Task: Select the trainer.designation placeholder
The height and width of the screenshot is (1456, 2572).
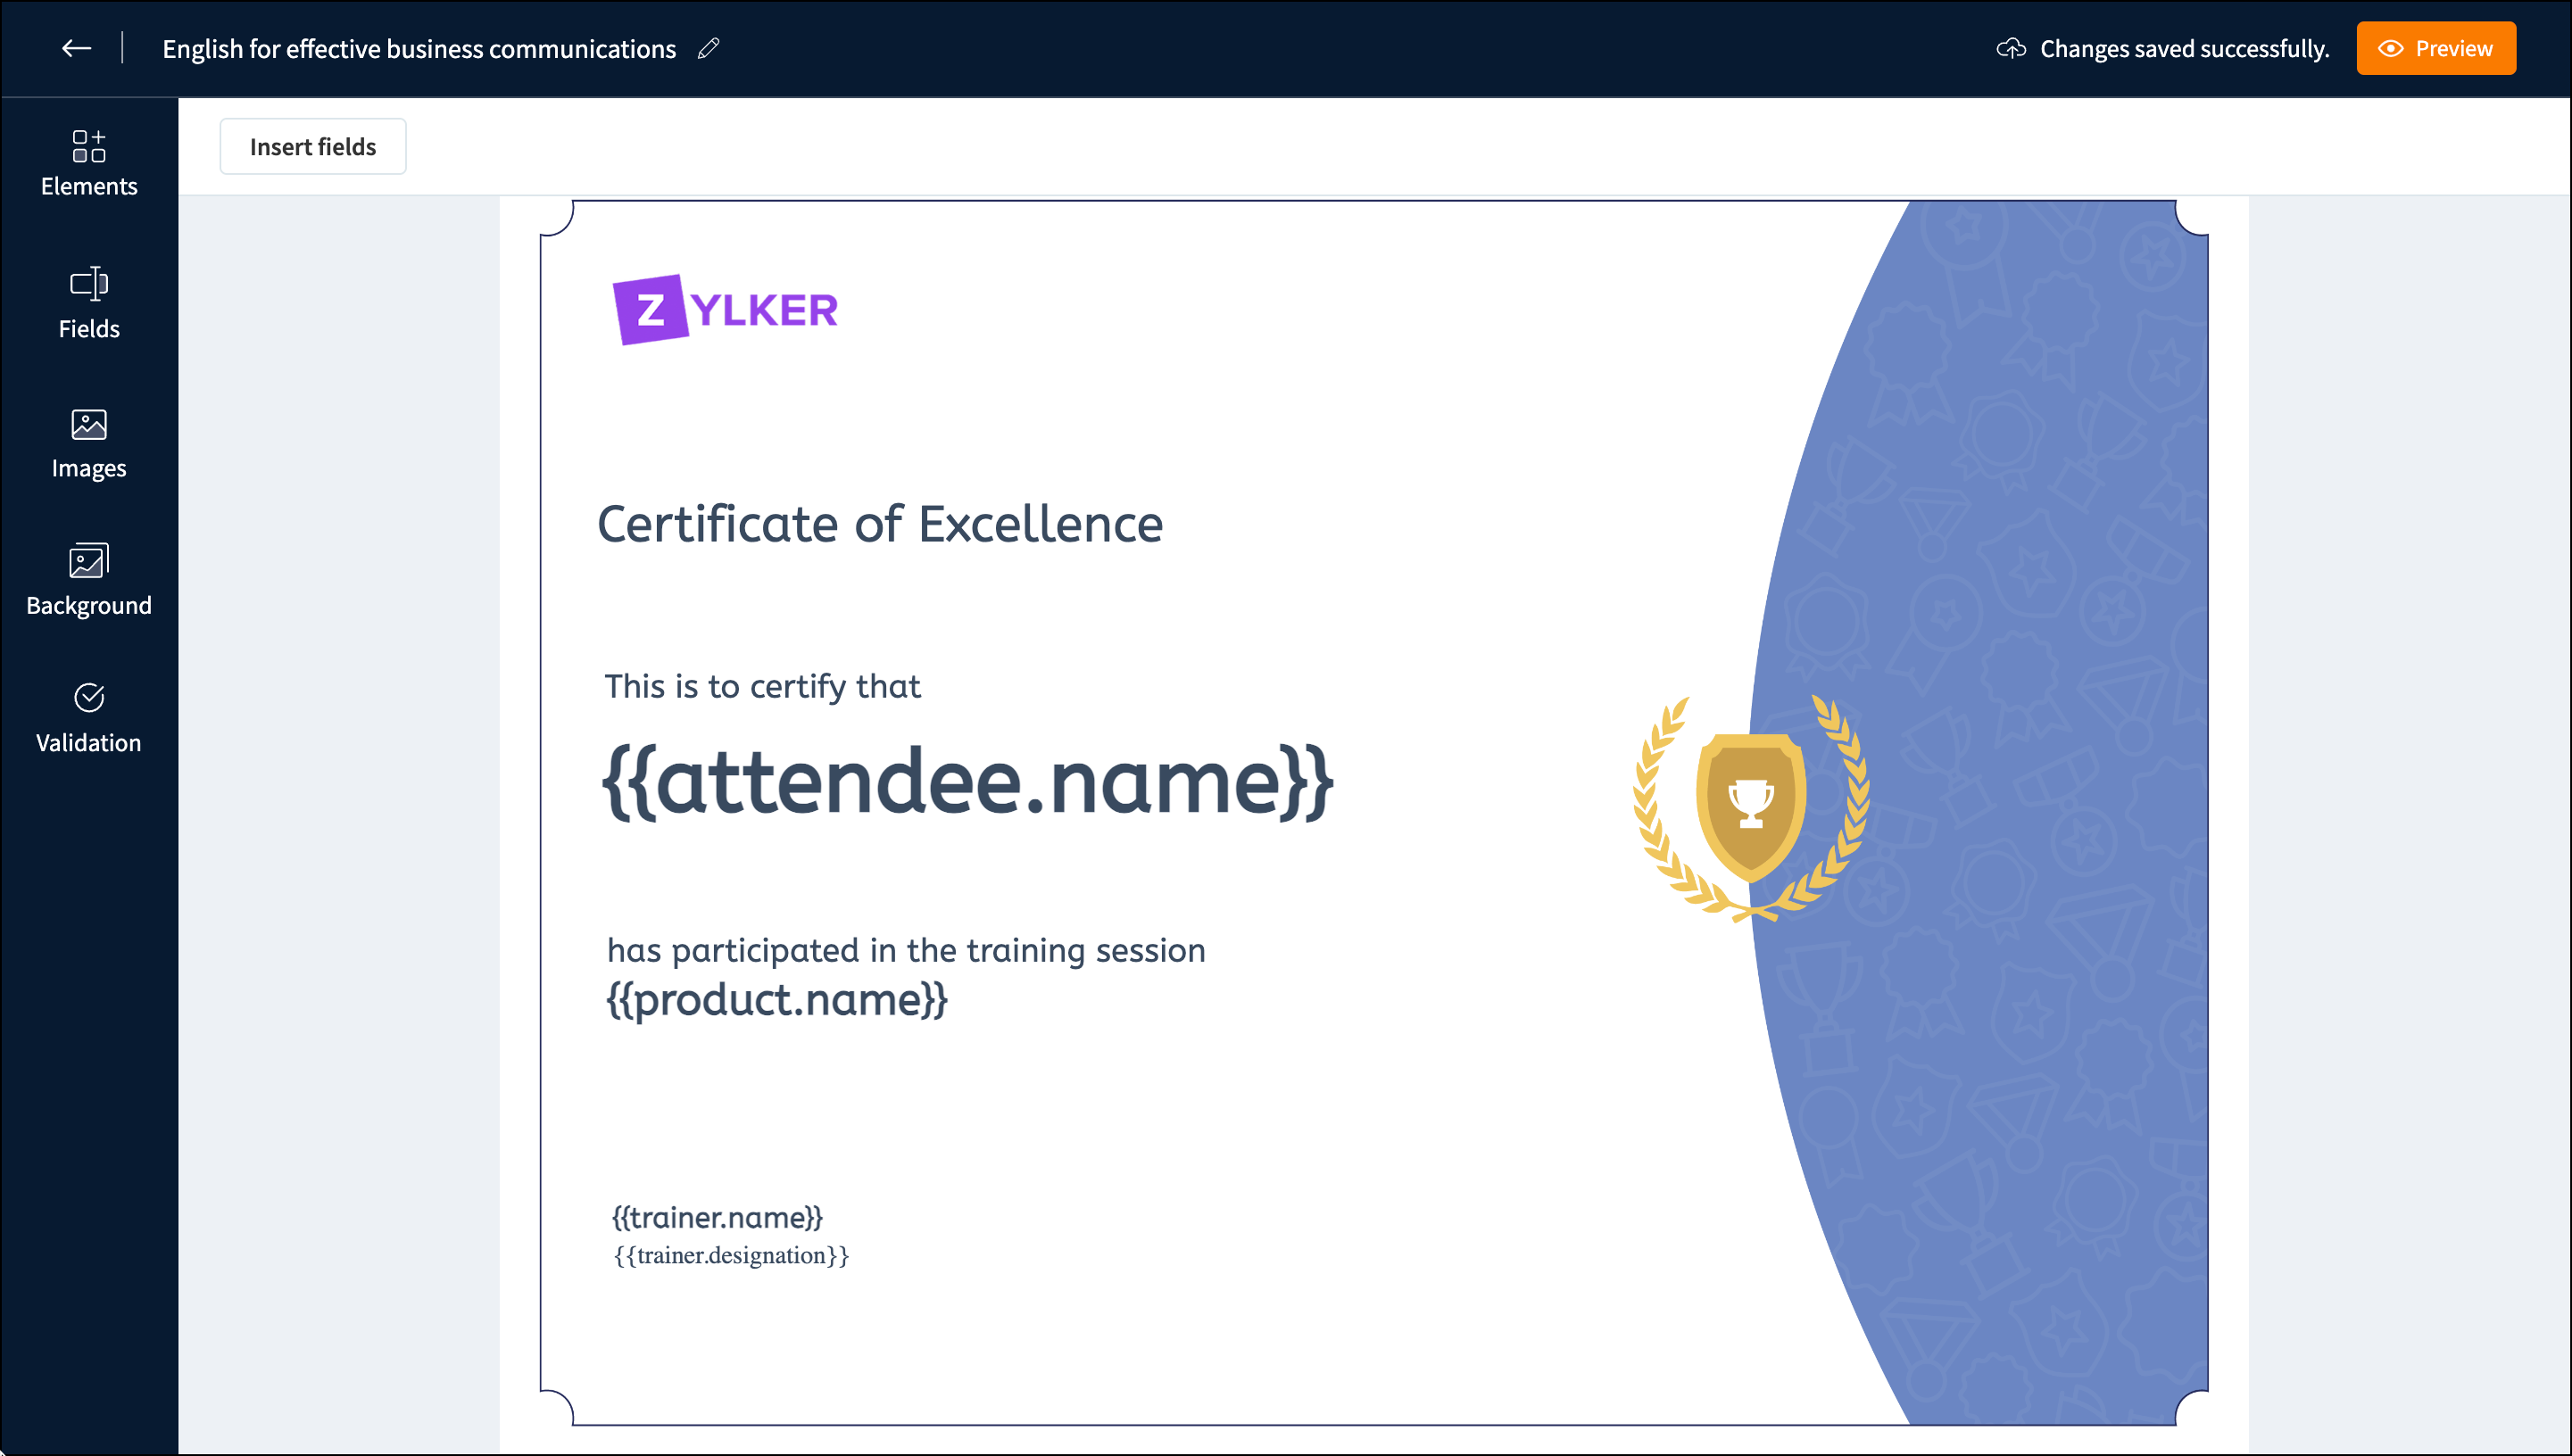Action: click(x=731, y=1256)
